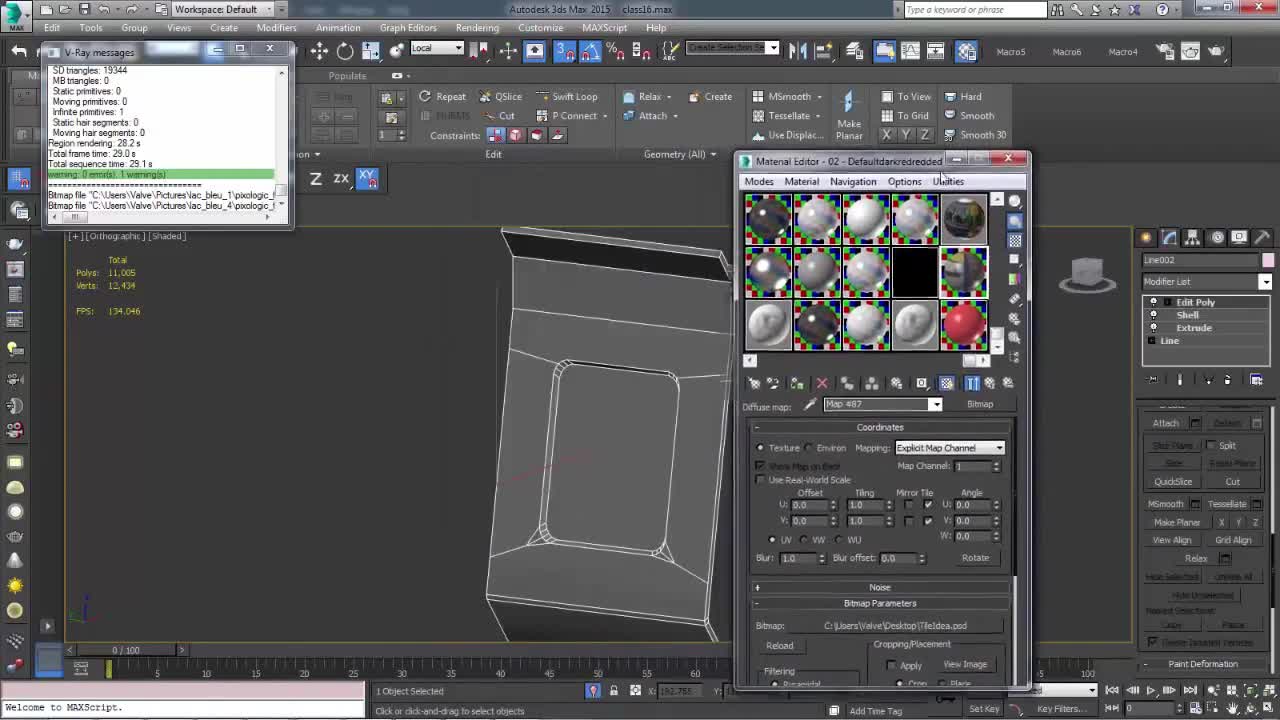Click Configure Modifier Sets icon

pos(1257,380)
